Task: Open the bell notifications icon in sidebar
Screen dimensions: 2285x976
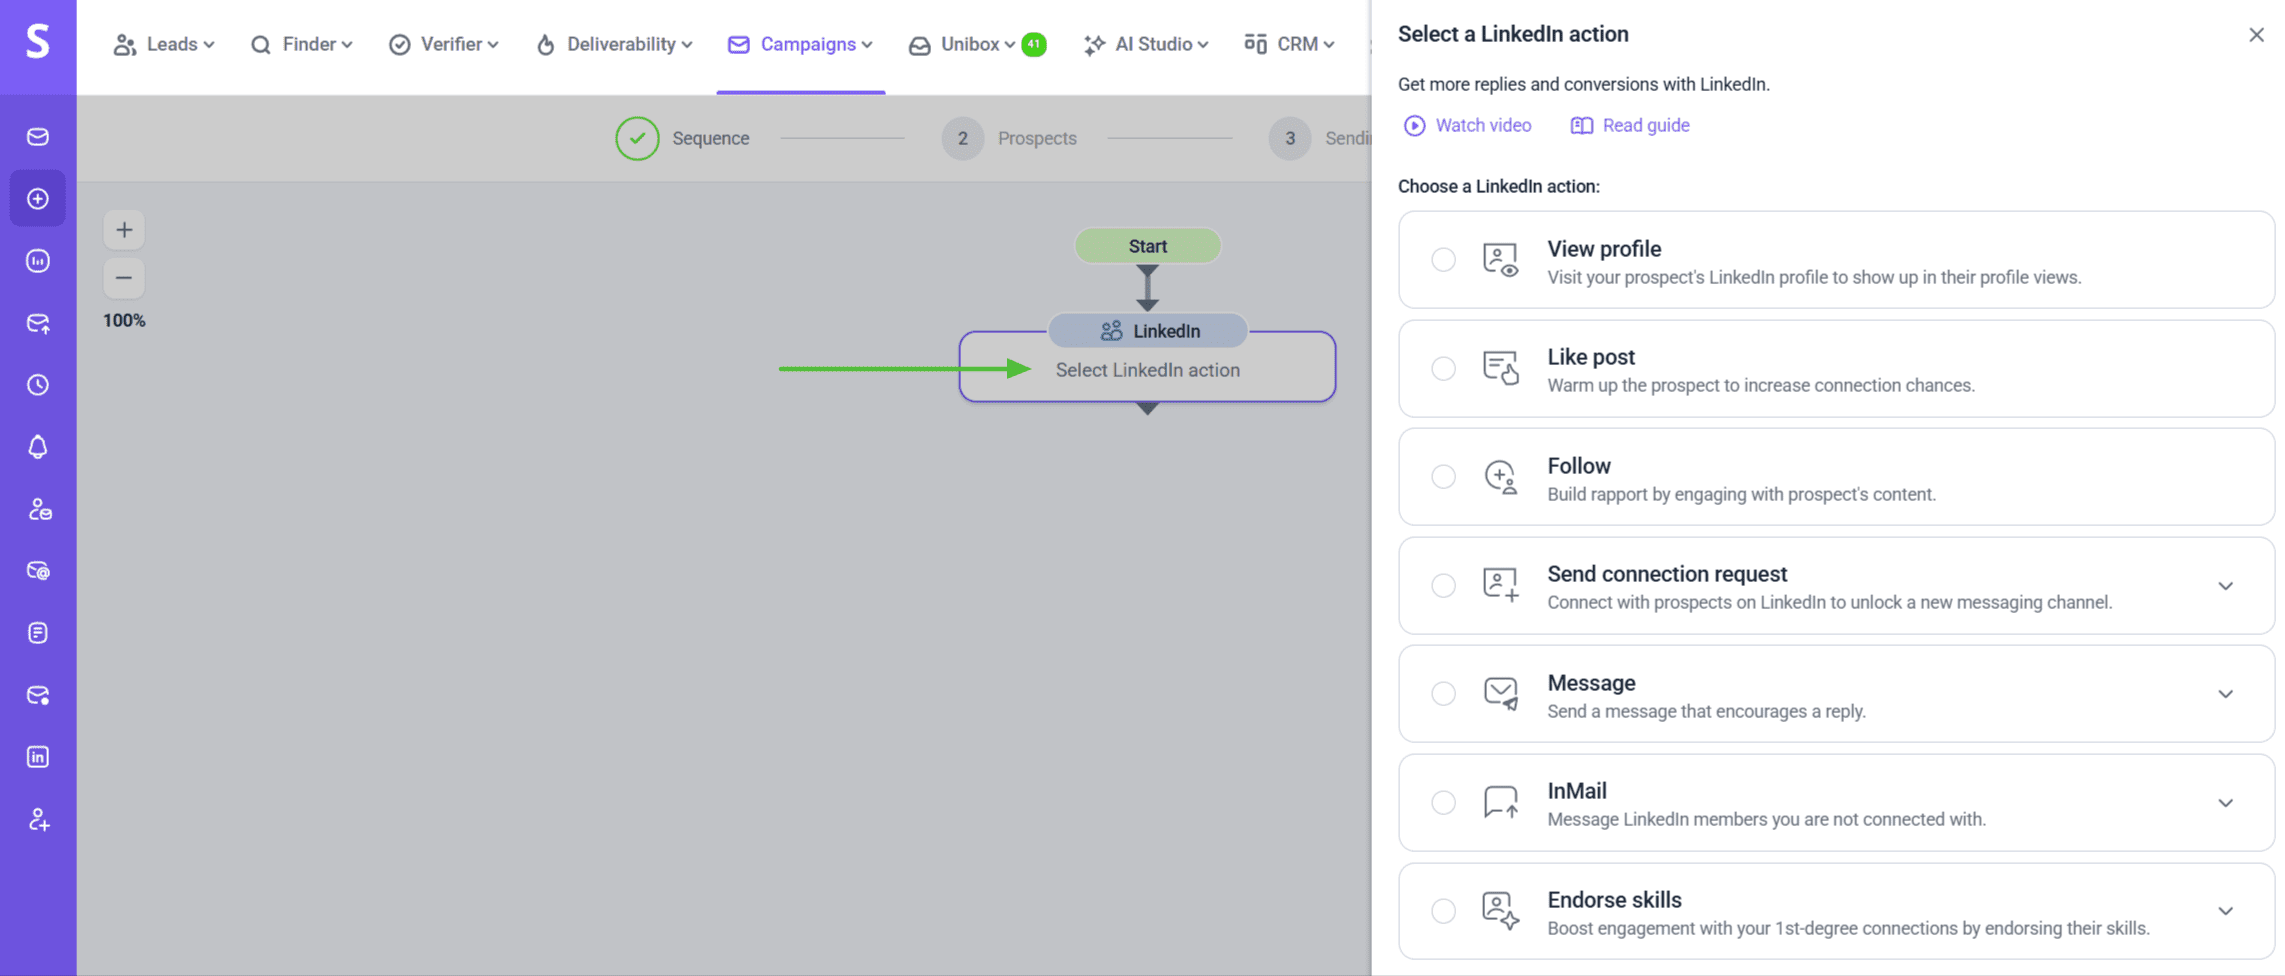Action: click(x=38, y=447)
